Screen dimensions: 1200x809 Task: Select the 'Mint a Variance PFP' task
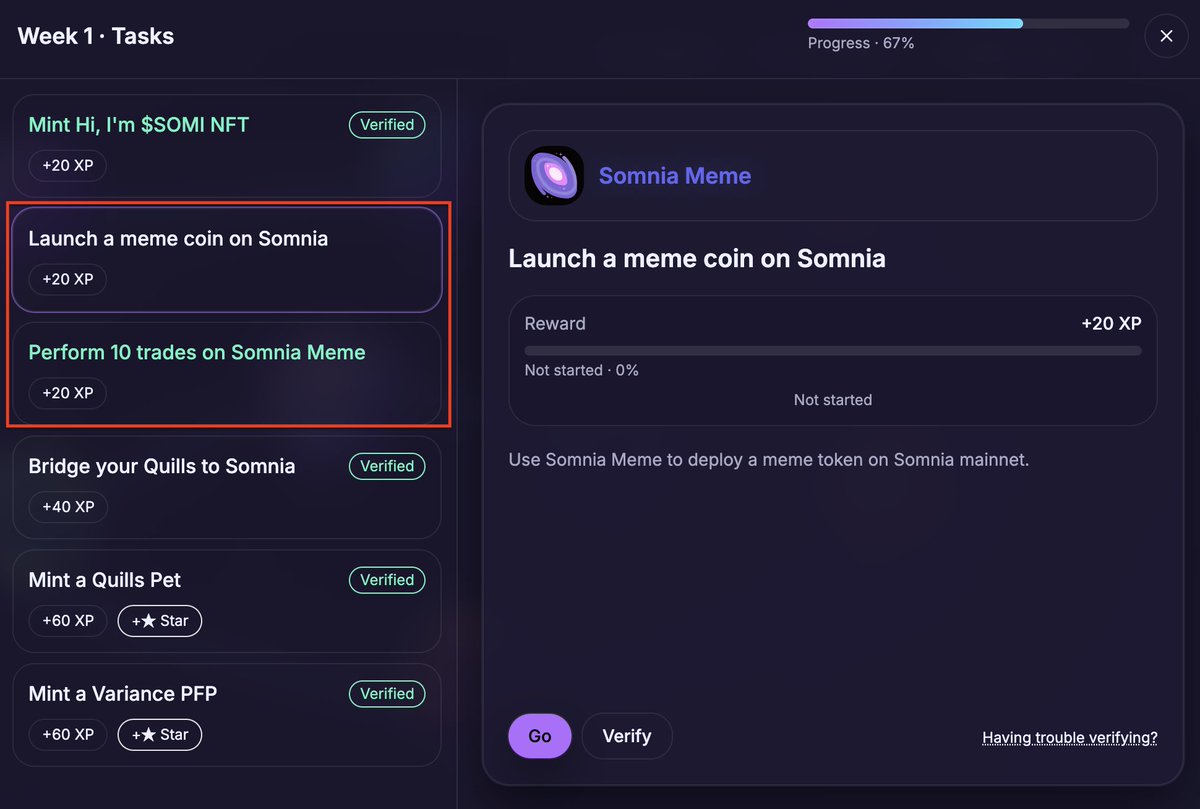tap(227, 715)
